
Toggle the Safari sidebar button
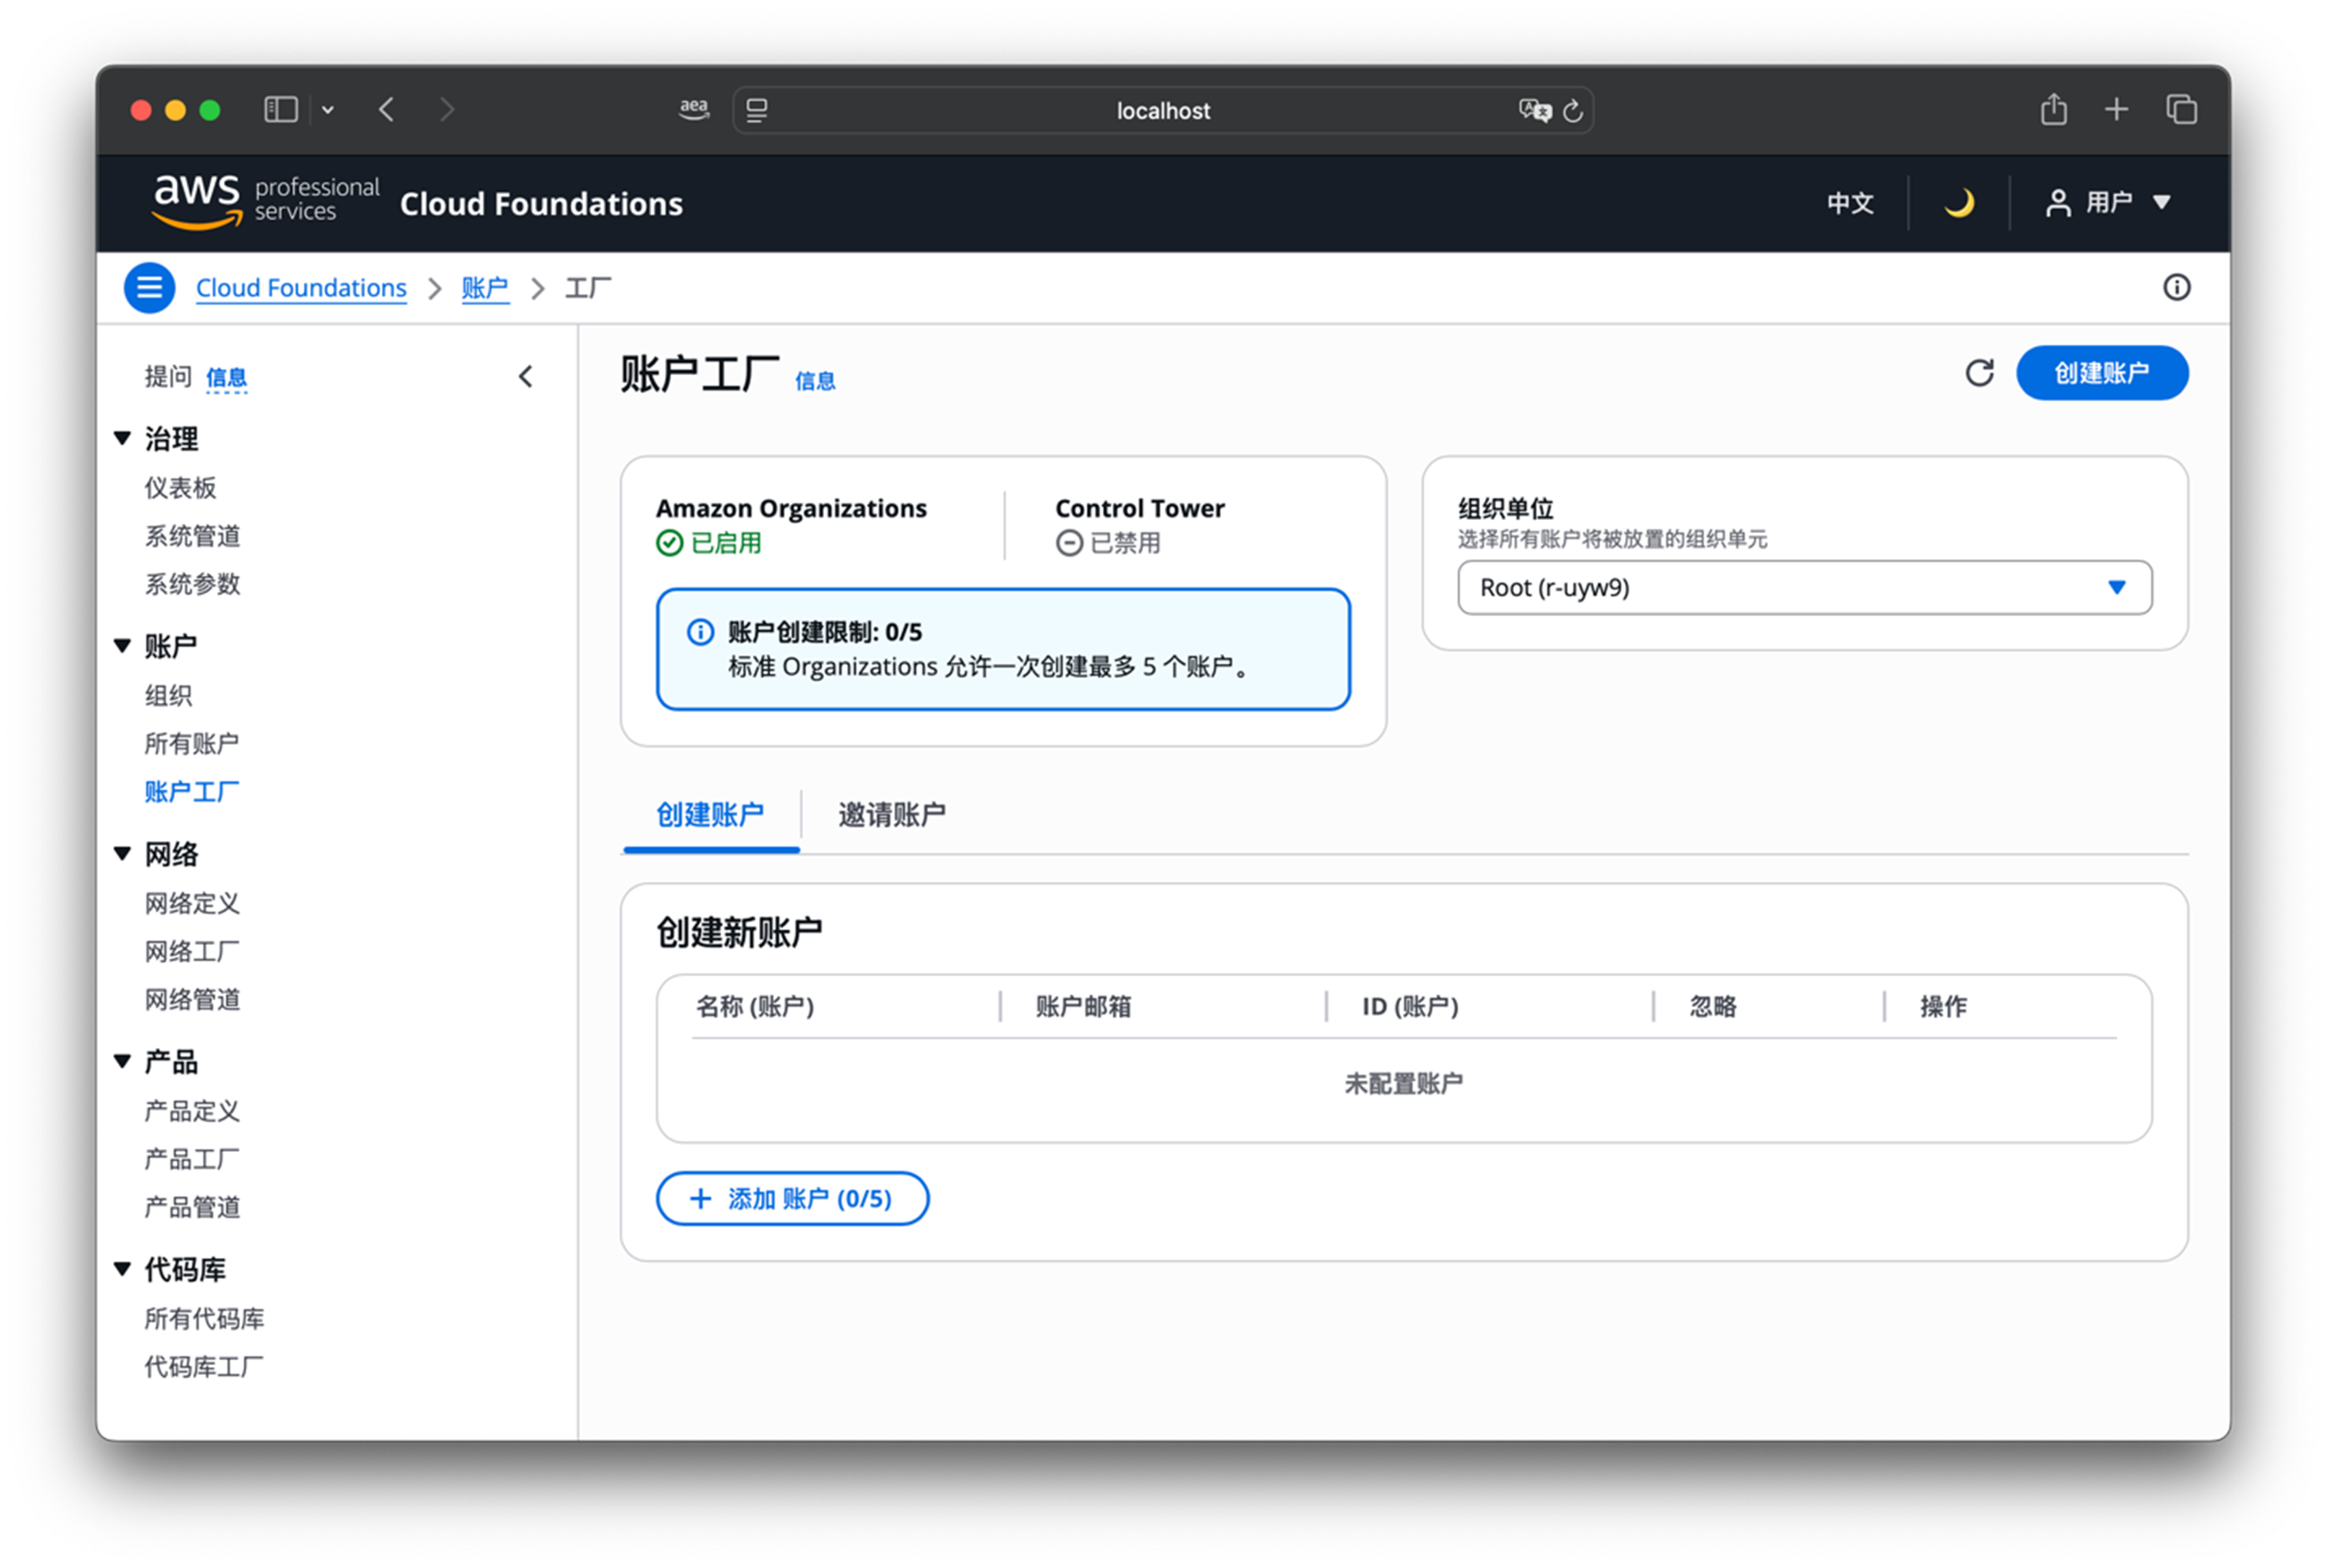281,109
